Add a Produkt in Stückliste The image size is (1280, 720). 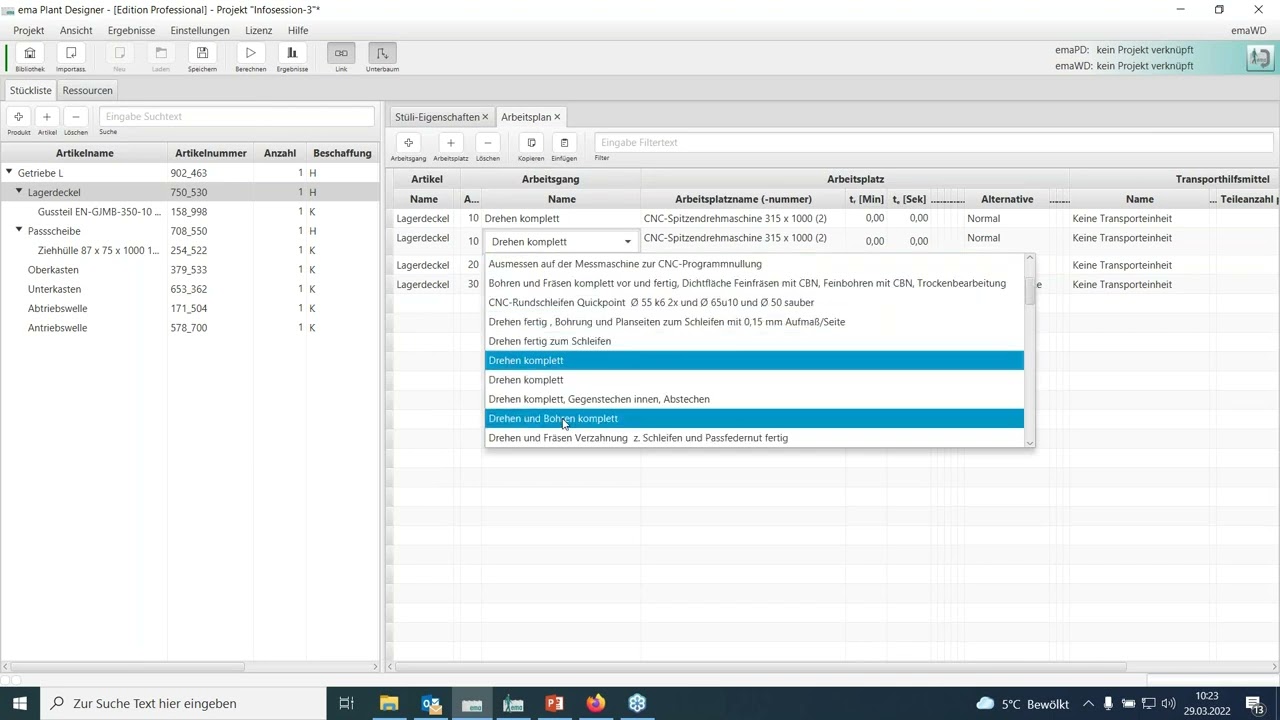pyautogui.click(x=19, y=117)
